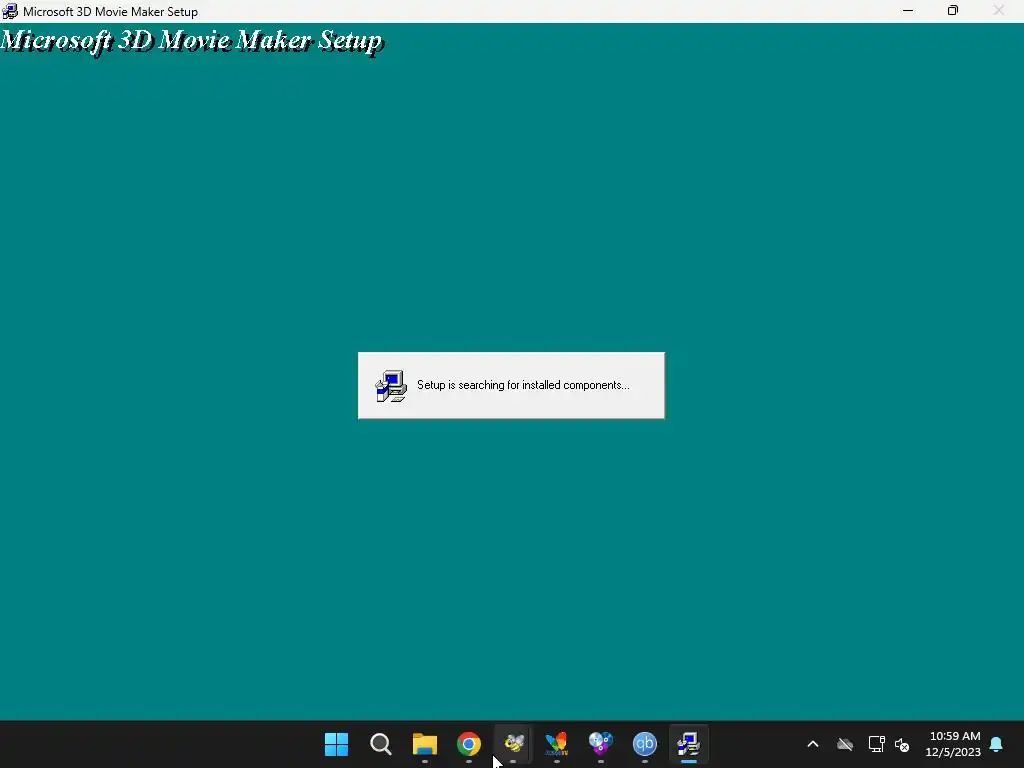Click the OneDrive cloud tray icon
The width and height of the screenshot is (1024, 768).
tap(845, 744)
